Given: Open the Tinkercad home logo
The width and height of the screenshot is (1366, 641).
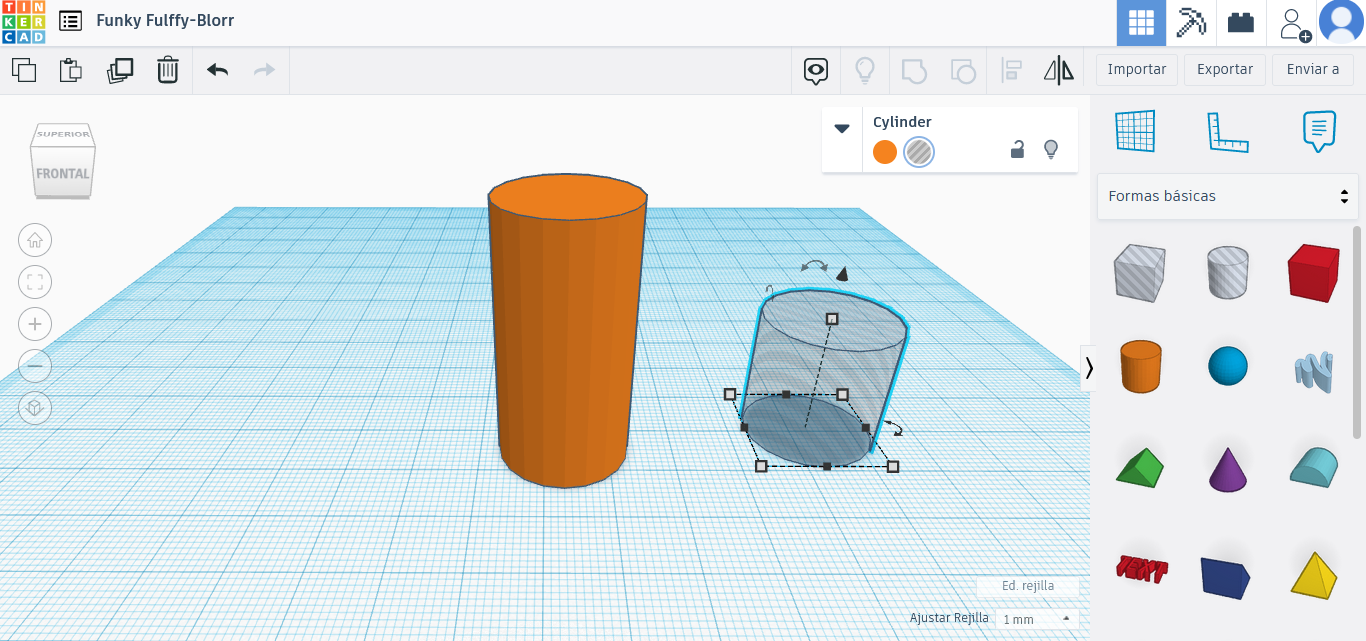Looking at the screenshot, I should click(x=23, y=22).
